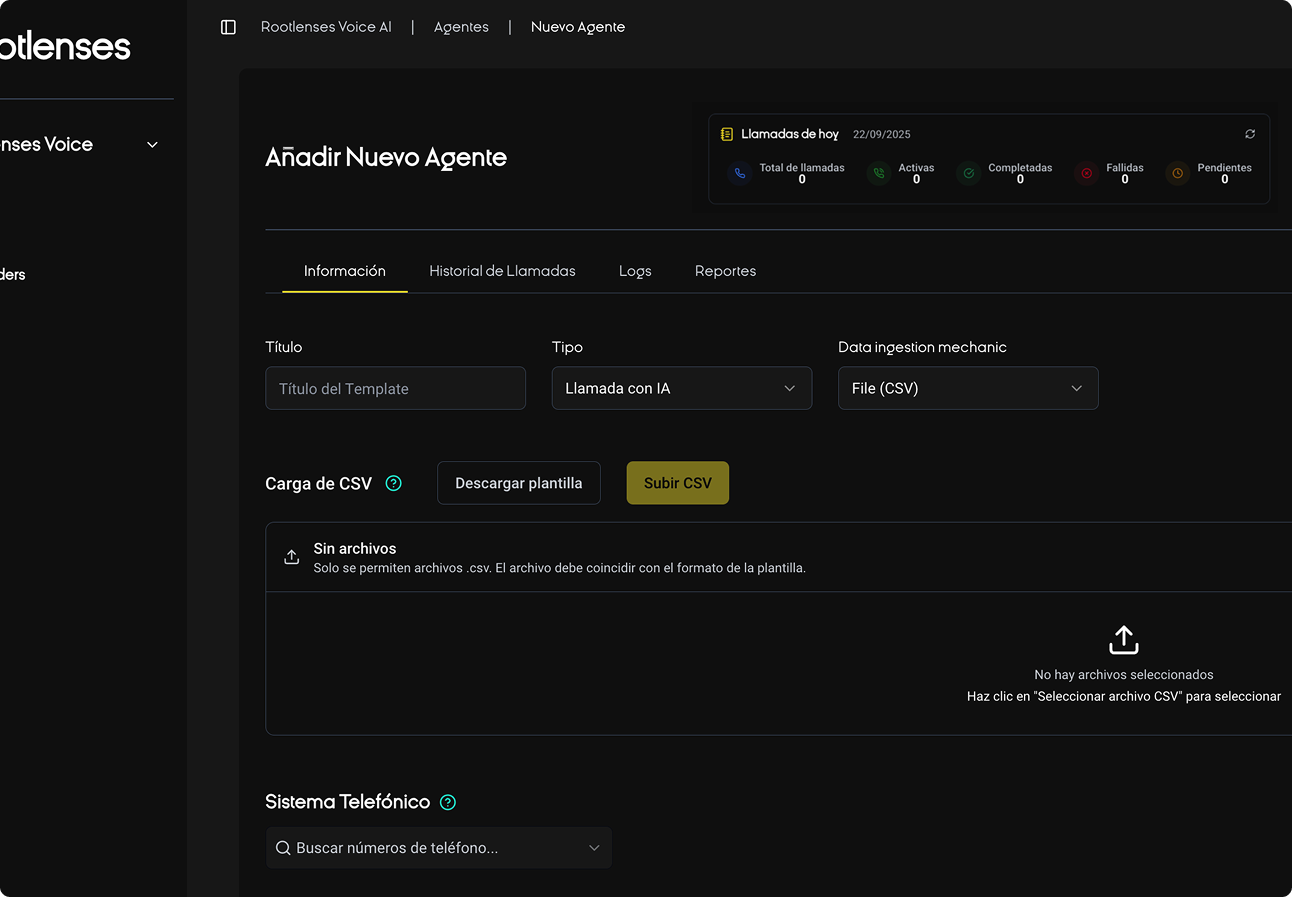
Task: Click the Título del Template input field
Action: (395, 388)
